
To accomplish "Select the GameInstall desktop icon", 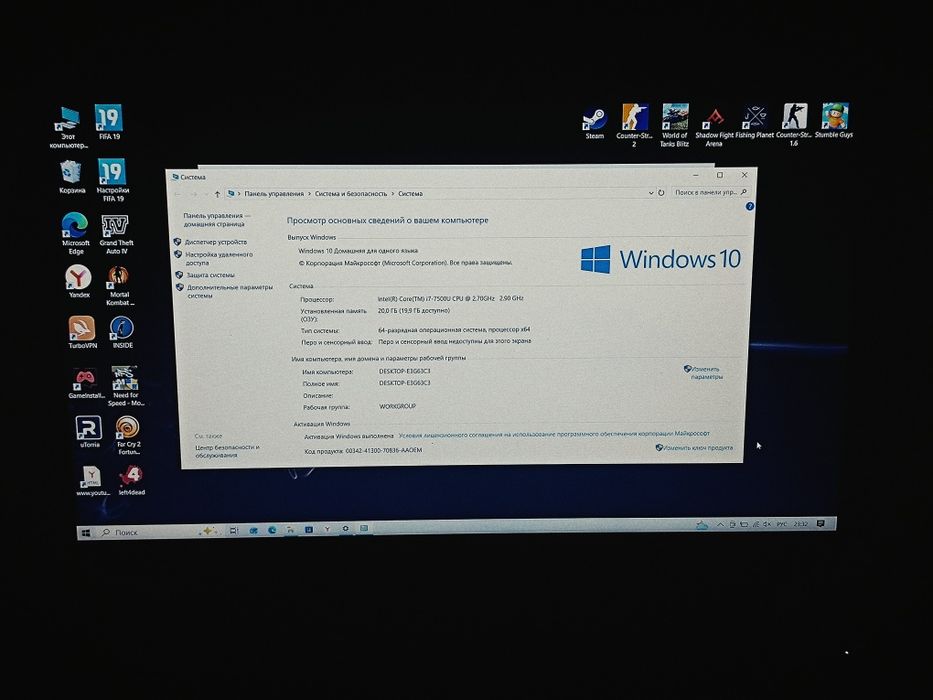I will click(x=86, y=384).
